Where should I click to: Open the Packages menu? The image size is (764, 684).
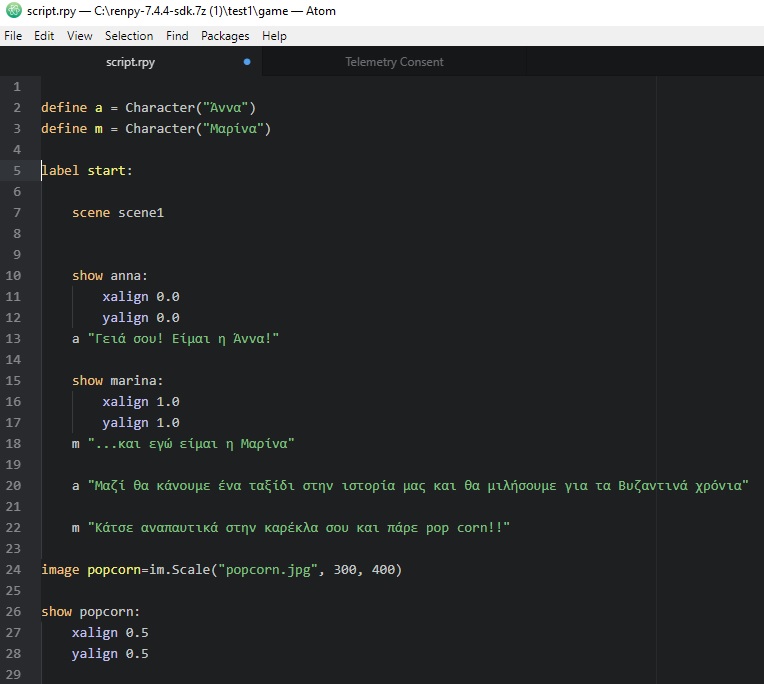pos(225,36)
